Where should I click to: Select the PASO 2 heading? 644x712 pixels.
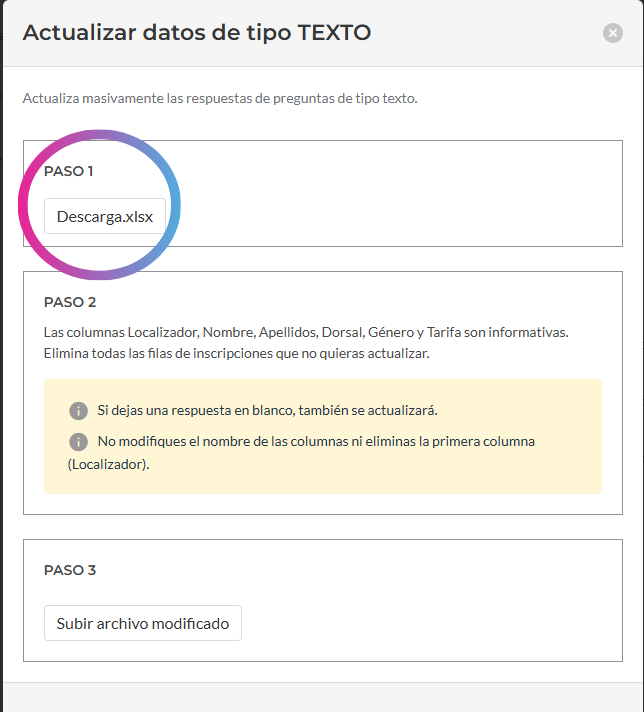click(70, 302)
